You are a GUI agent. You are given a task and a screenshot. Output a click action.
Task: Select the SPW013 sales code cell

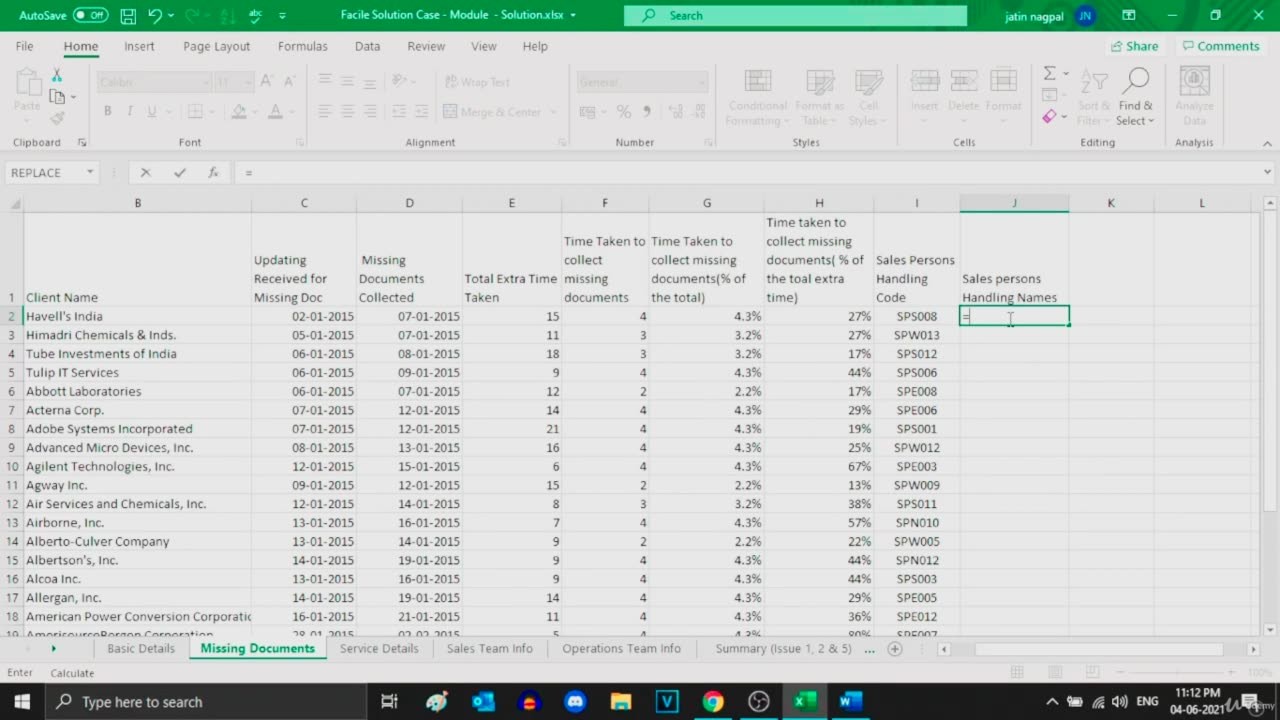(x=916, y=335)
